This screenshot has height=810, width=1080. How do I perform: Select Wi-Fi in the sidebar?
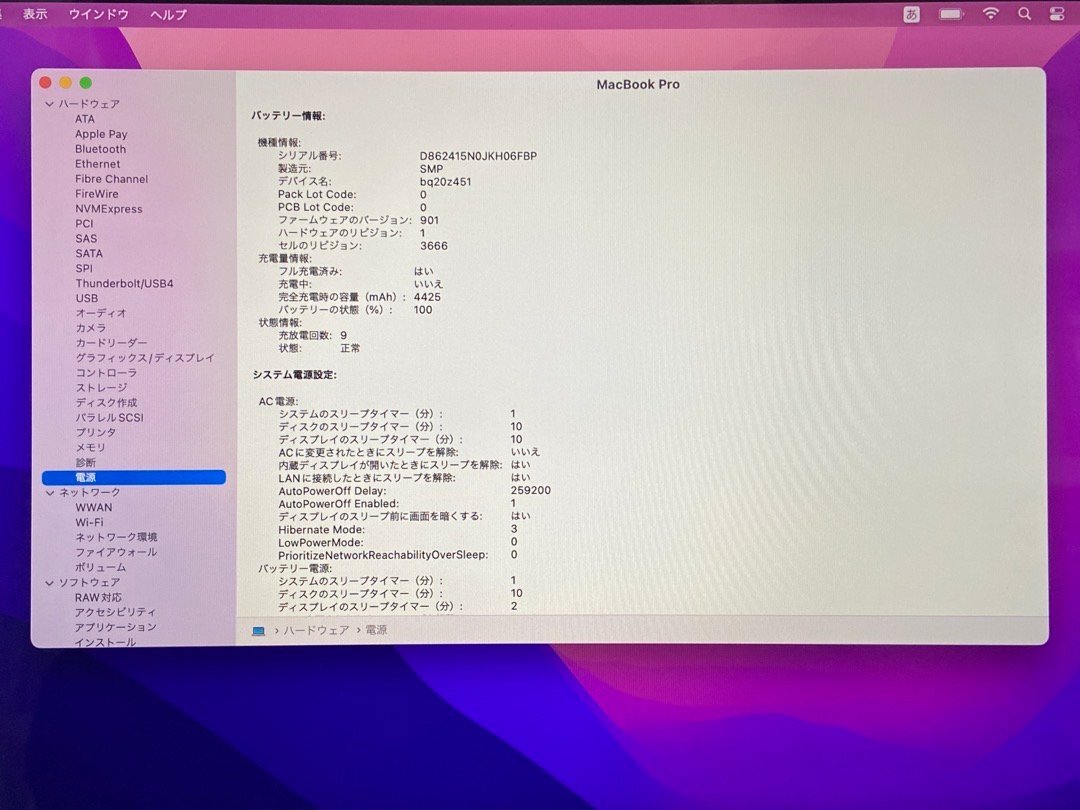pos(90,523)
